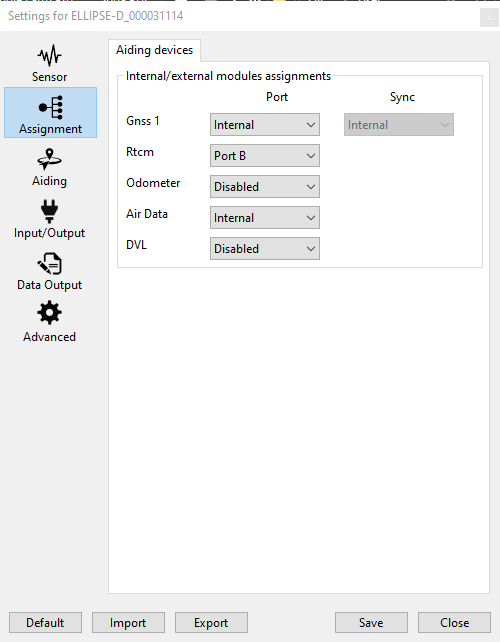
Task: Click the Close button at bottom
Action: click(x=454, y=623)
